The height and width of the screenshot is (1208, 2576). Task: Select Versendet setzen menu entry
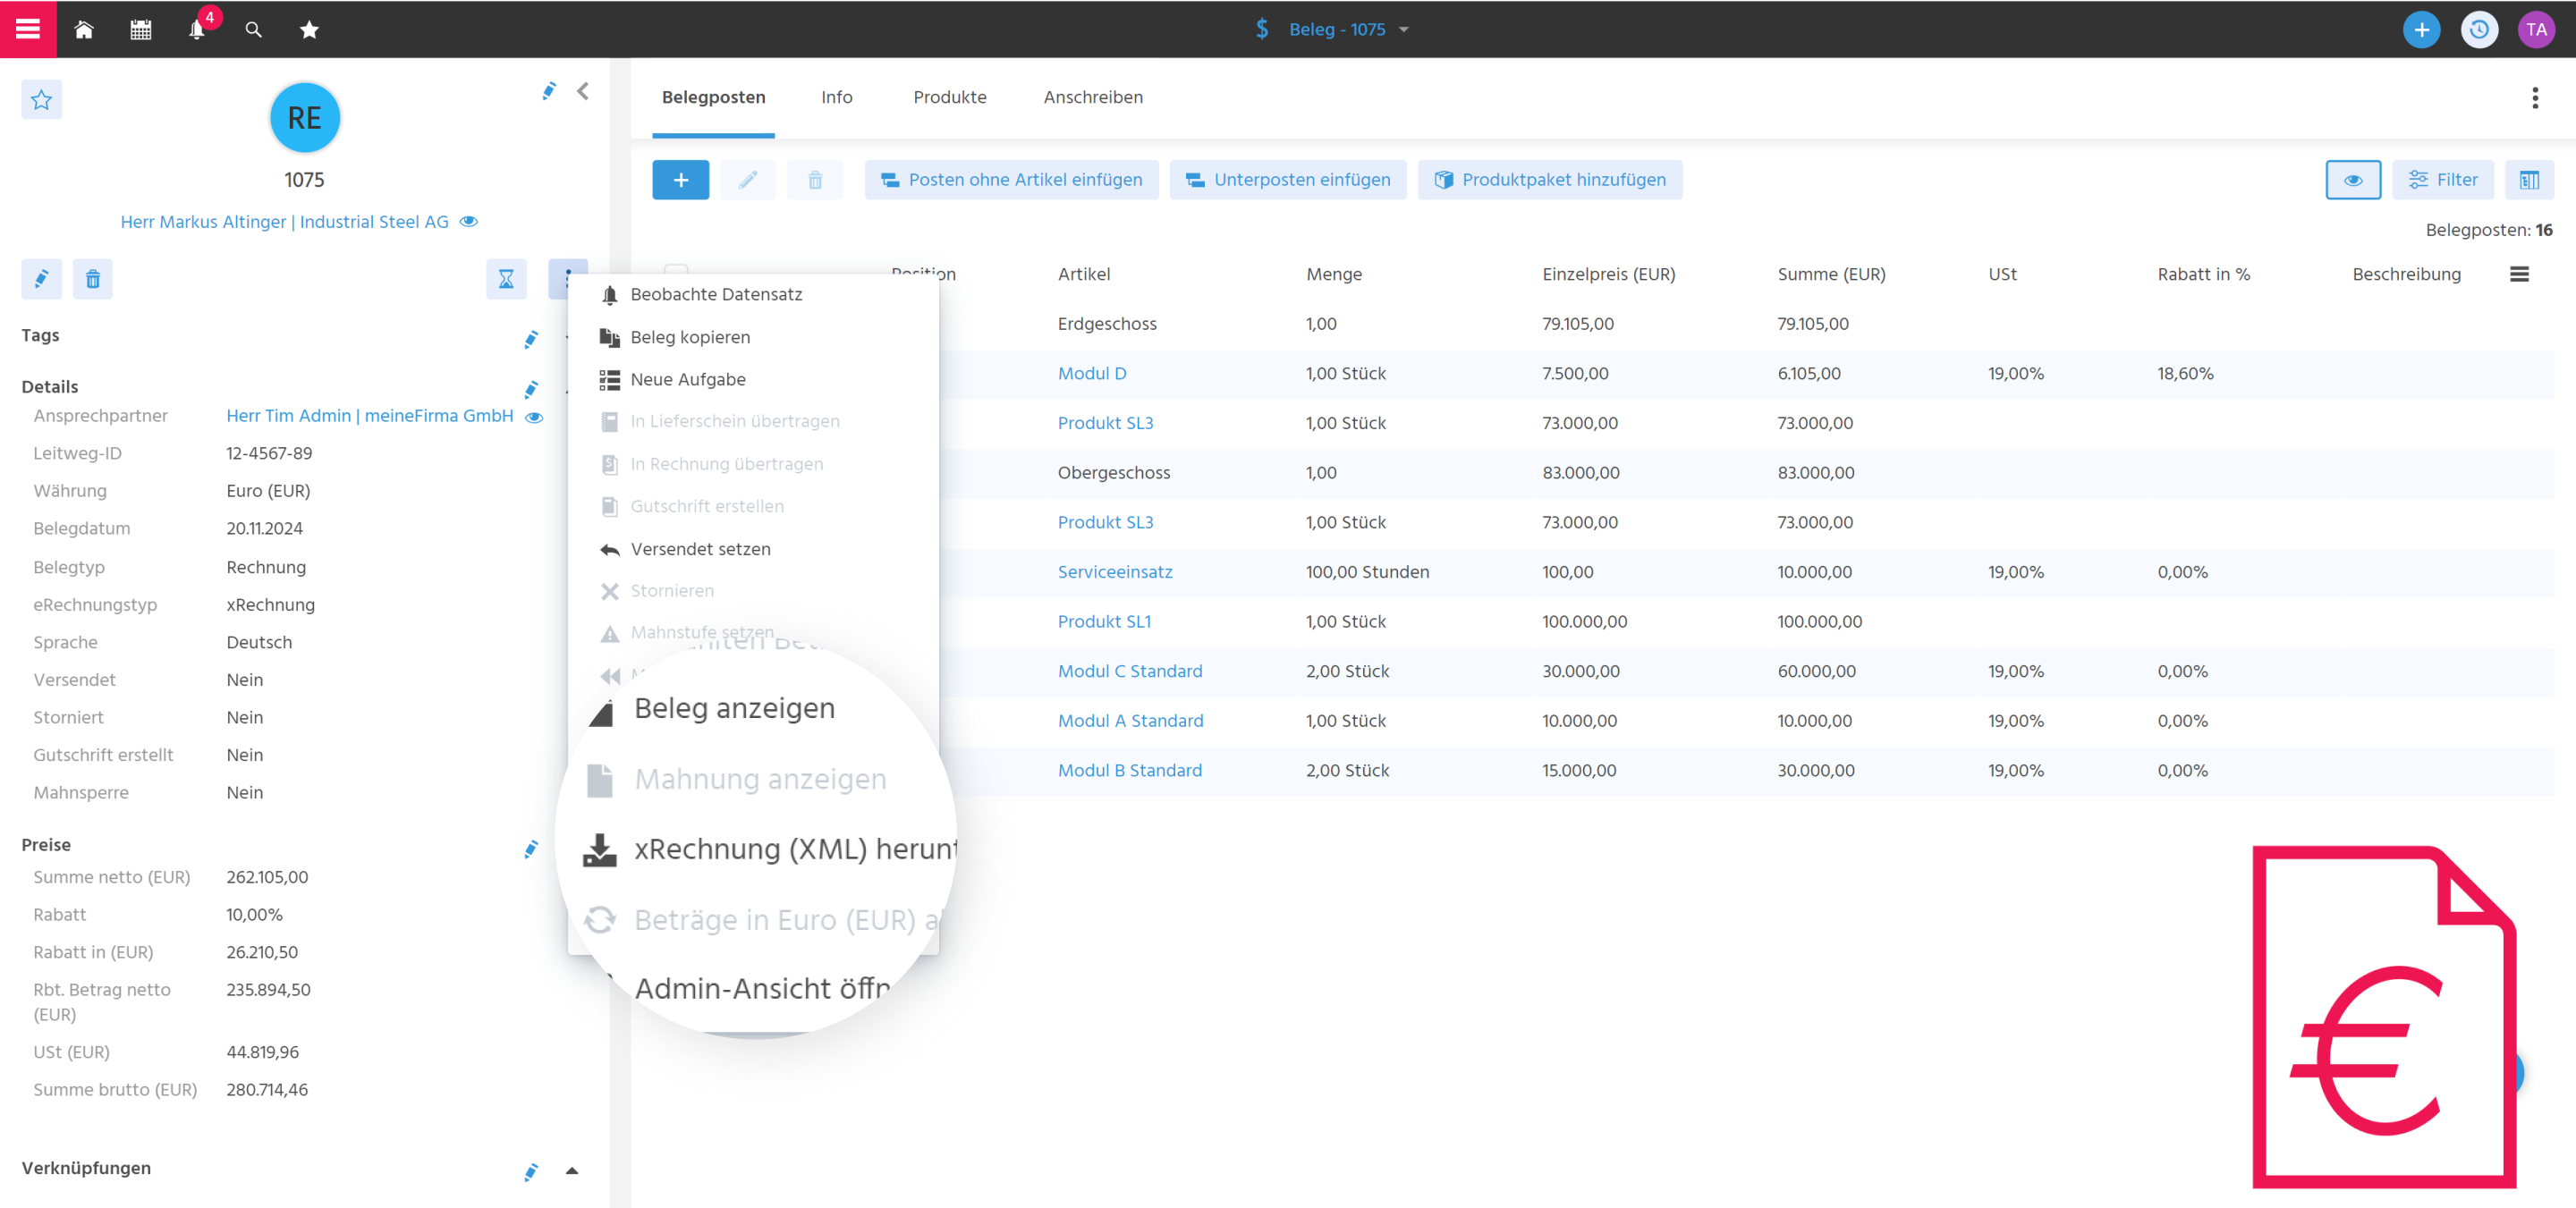[753, 549]
